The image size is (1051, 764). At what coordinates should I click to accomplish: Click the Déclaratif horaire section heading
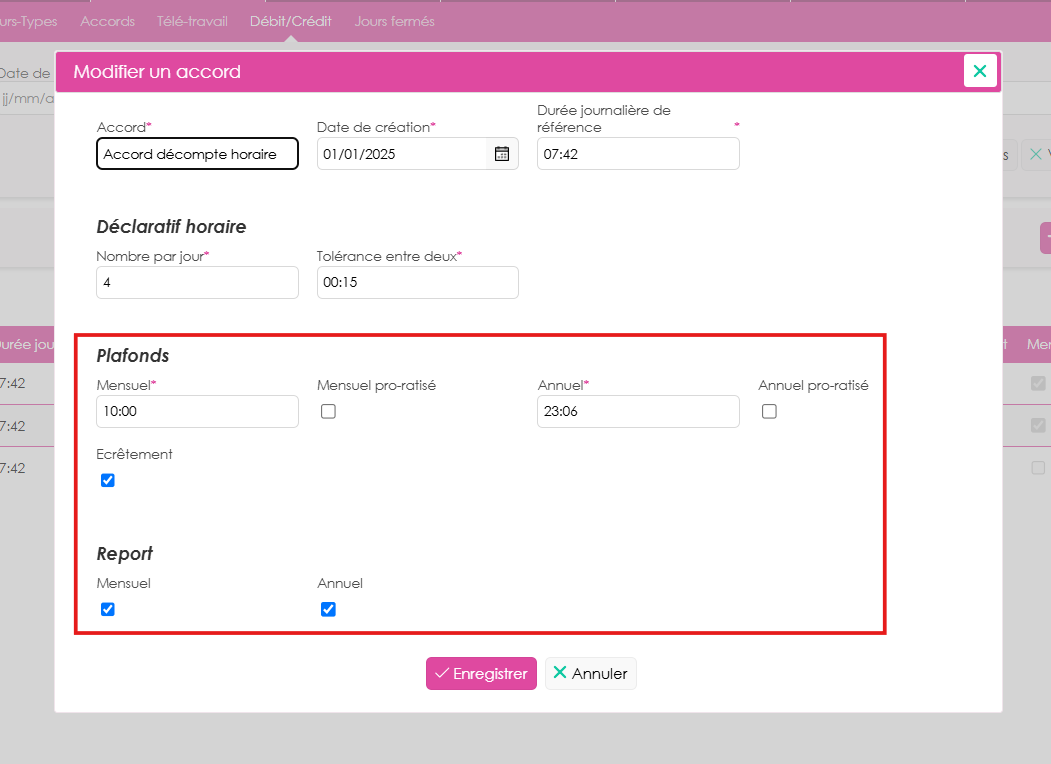tap(172, 227)
